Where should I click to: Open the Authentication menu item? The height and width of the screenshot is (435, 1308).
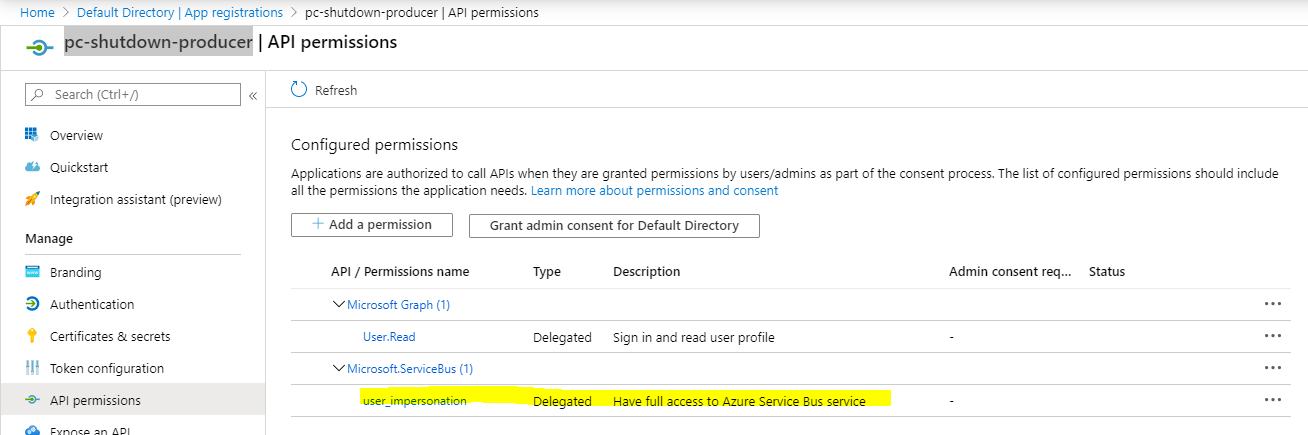pos(91,304)
